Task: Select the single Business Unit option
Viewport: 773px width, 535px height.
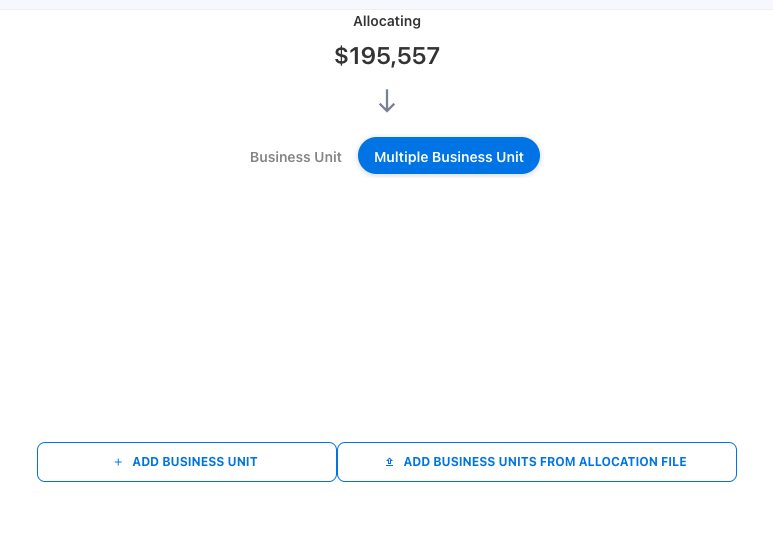Action: (295, 157)
